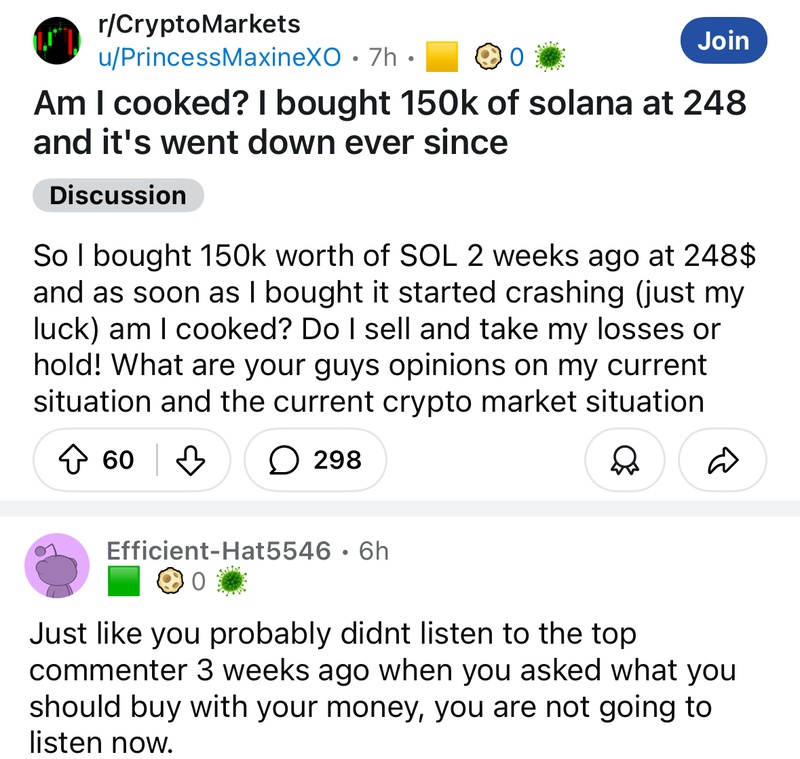
Task: Click the green square flair on the comment
Action: 124,580
